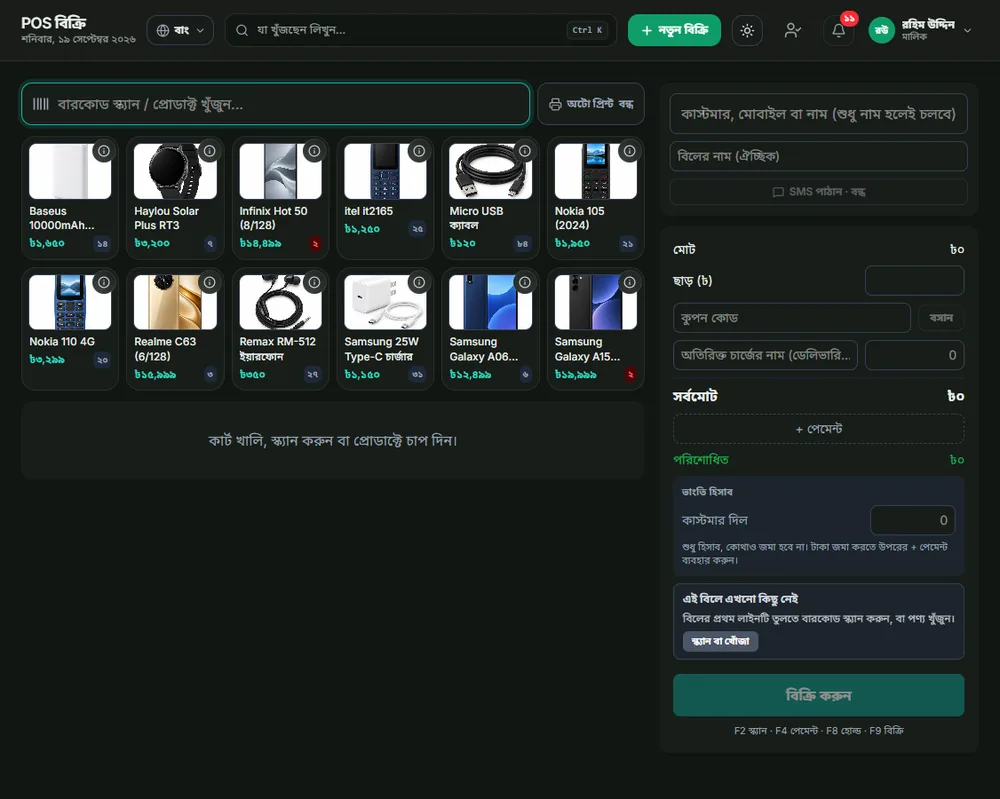Click price ৳১৪,৪৯৯ on Infinix card
Image resolution: width=1000 pixels, height=799 pixels.
pyautogui.click(x=260, y=244)
